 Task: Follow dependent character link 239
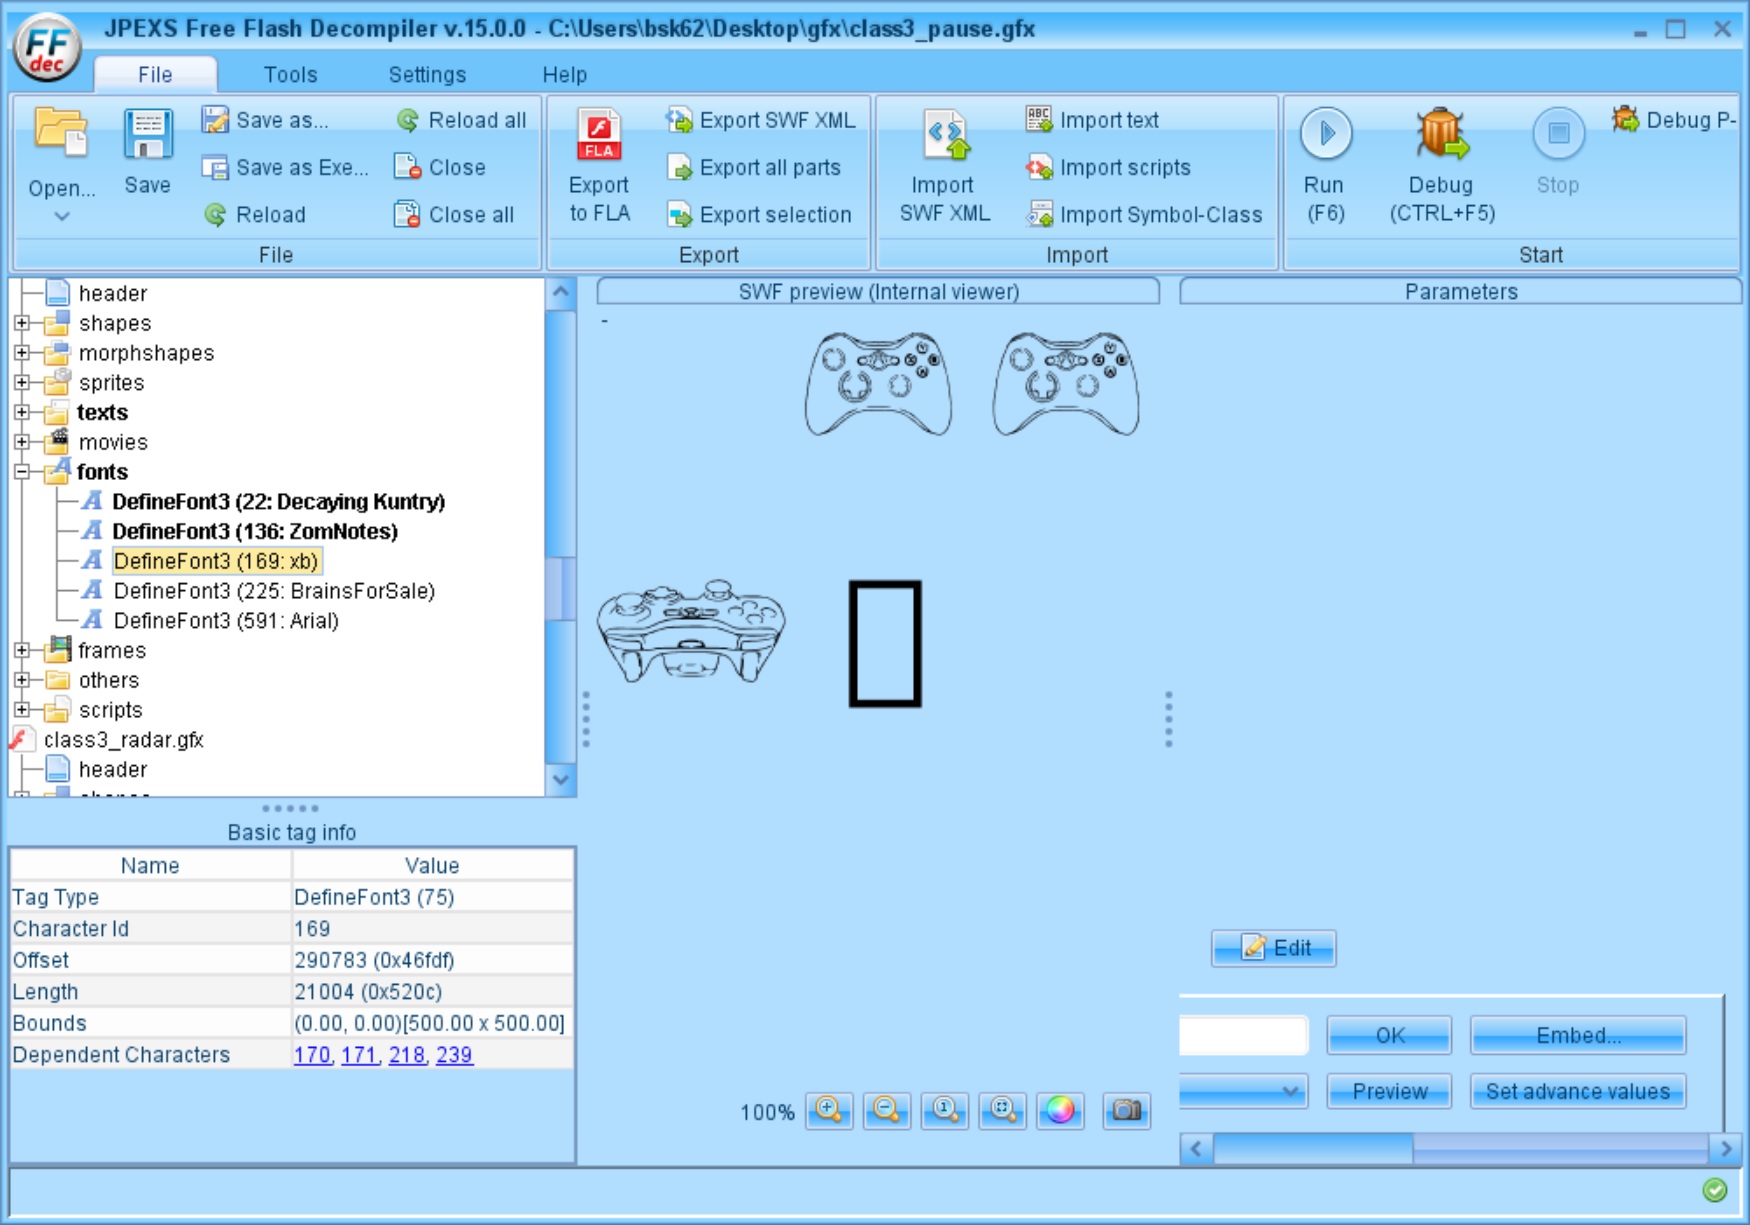pyautogui.click(x=454, y=1055)
